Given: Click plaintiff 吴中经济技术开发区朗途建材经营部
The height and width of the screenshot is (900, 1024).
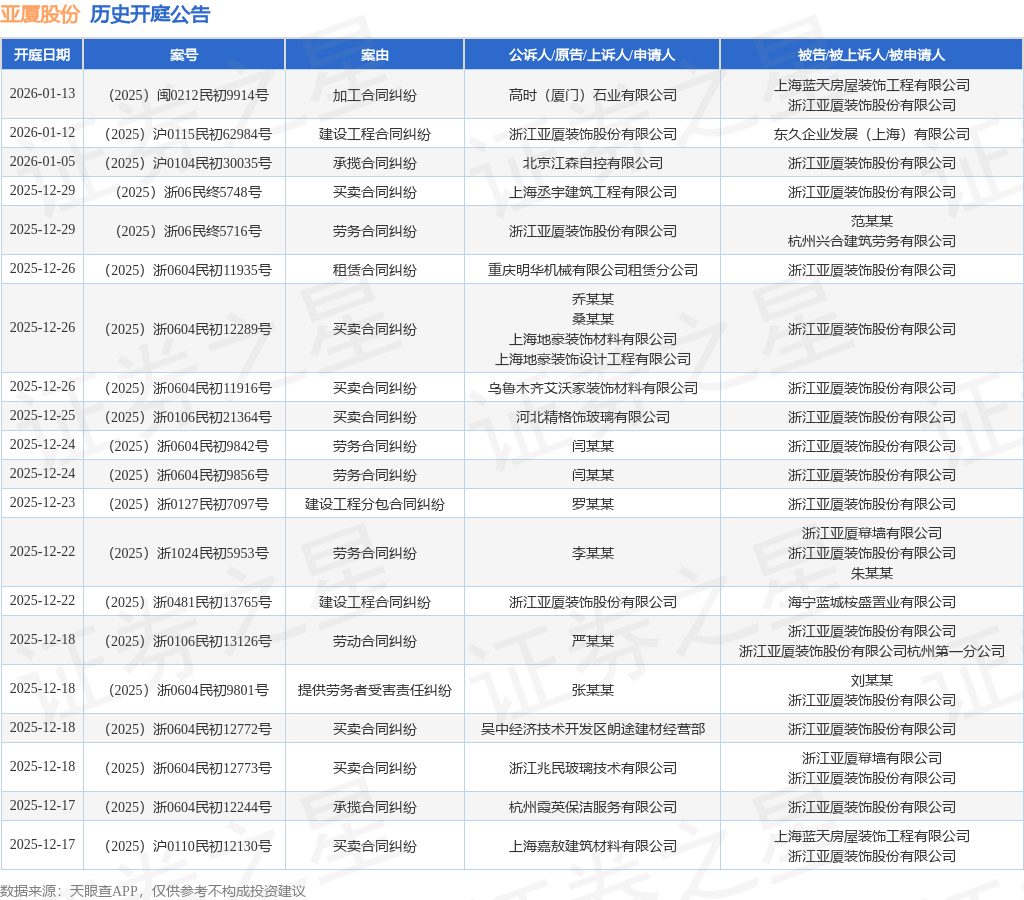Looking at the screenshot, I should pos(592,729).
